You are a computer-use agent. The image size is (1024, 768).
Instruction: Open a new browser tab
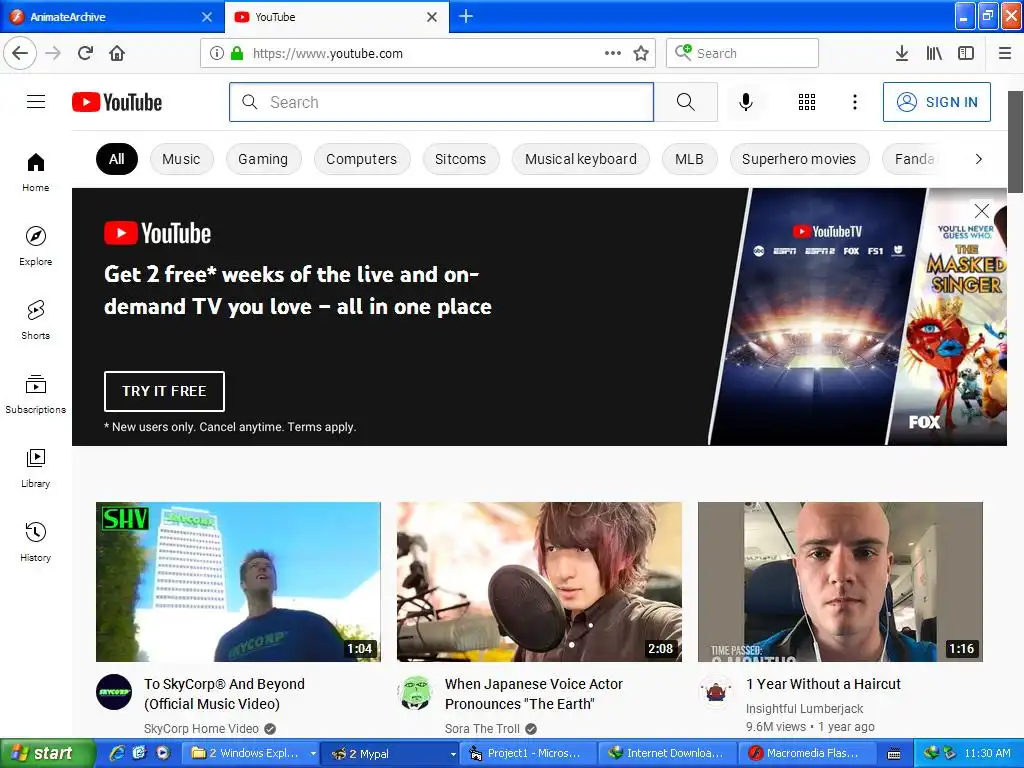pyautogui.click(x=466, y=17)
